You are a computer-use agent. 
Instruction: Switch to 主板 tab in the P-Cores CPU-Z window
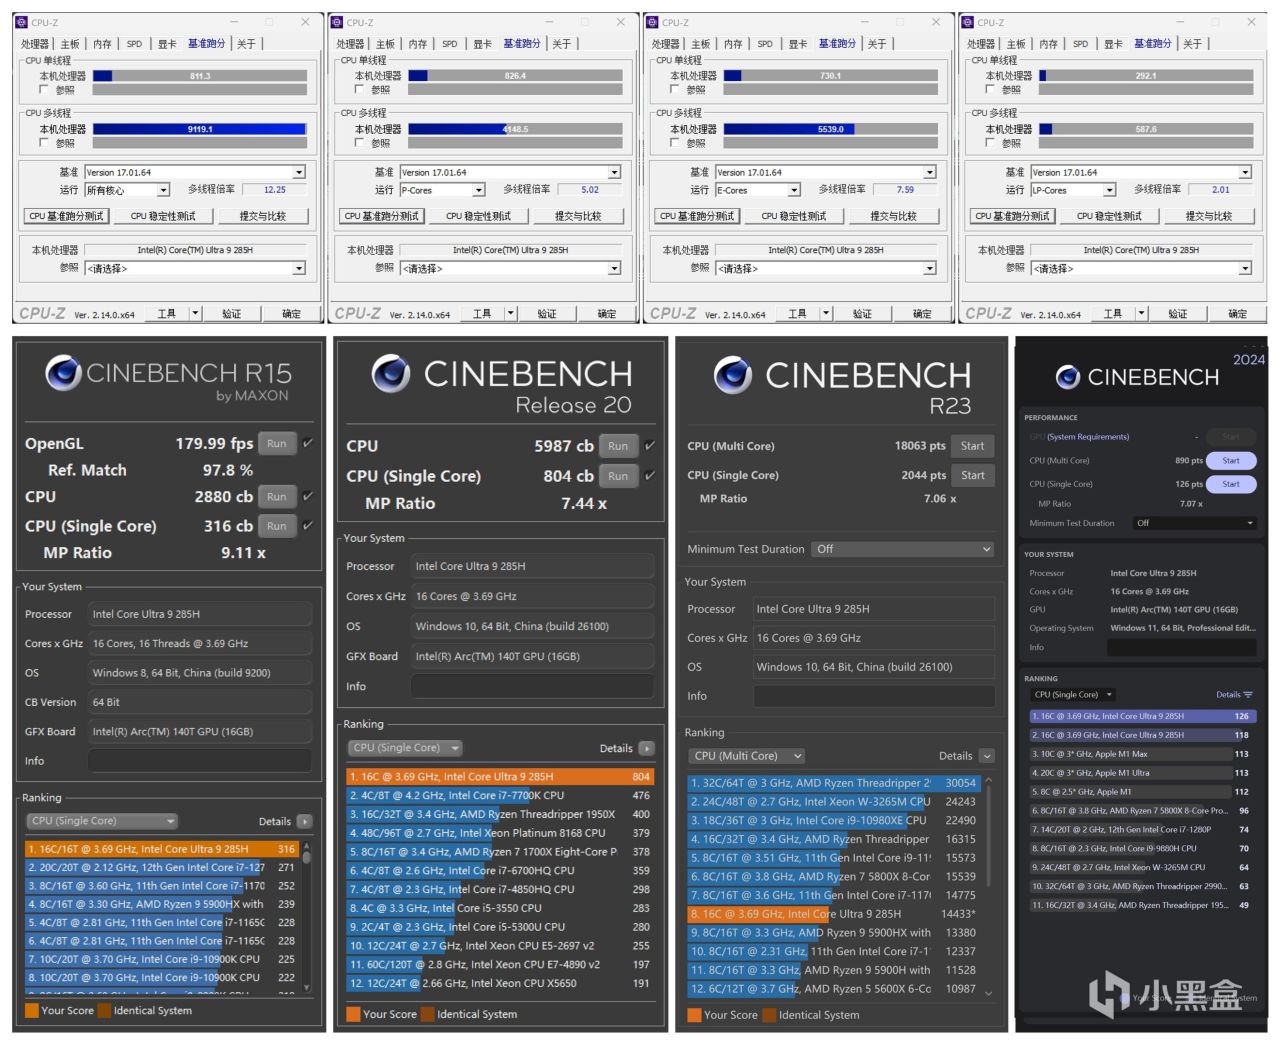[385, 44]
